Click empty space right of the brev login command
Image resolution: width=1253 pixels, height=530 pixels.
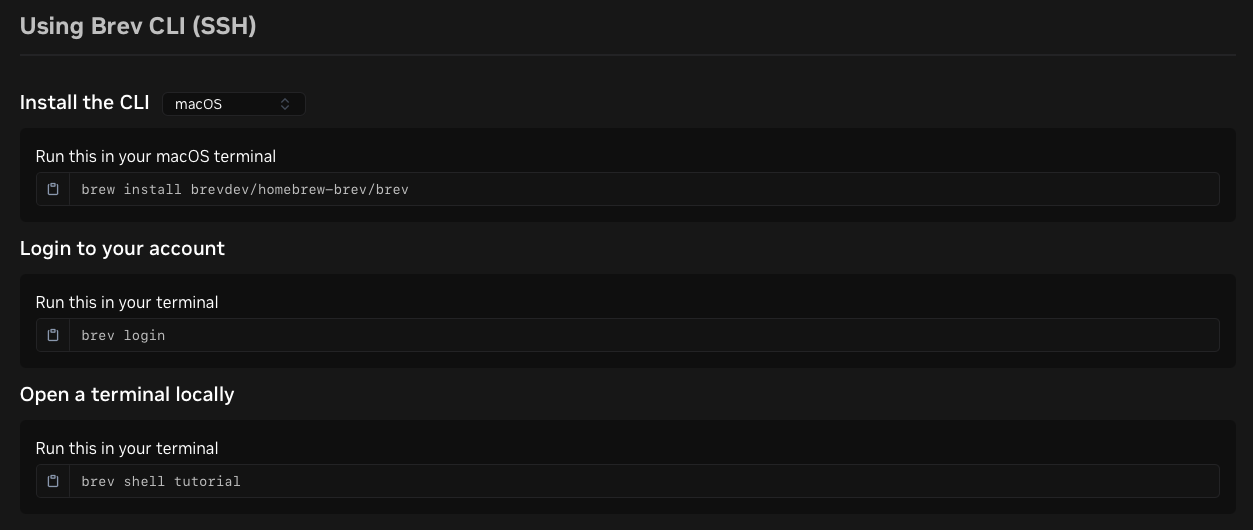(700, 335)
